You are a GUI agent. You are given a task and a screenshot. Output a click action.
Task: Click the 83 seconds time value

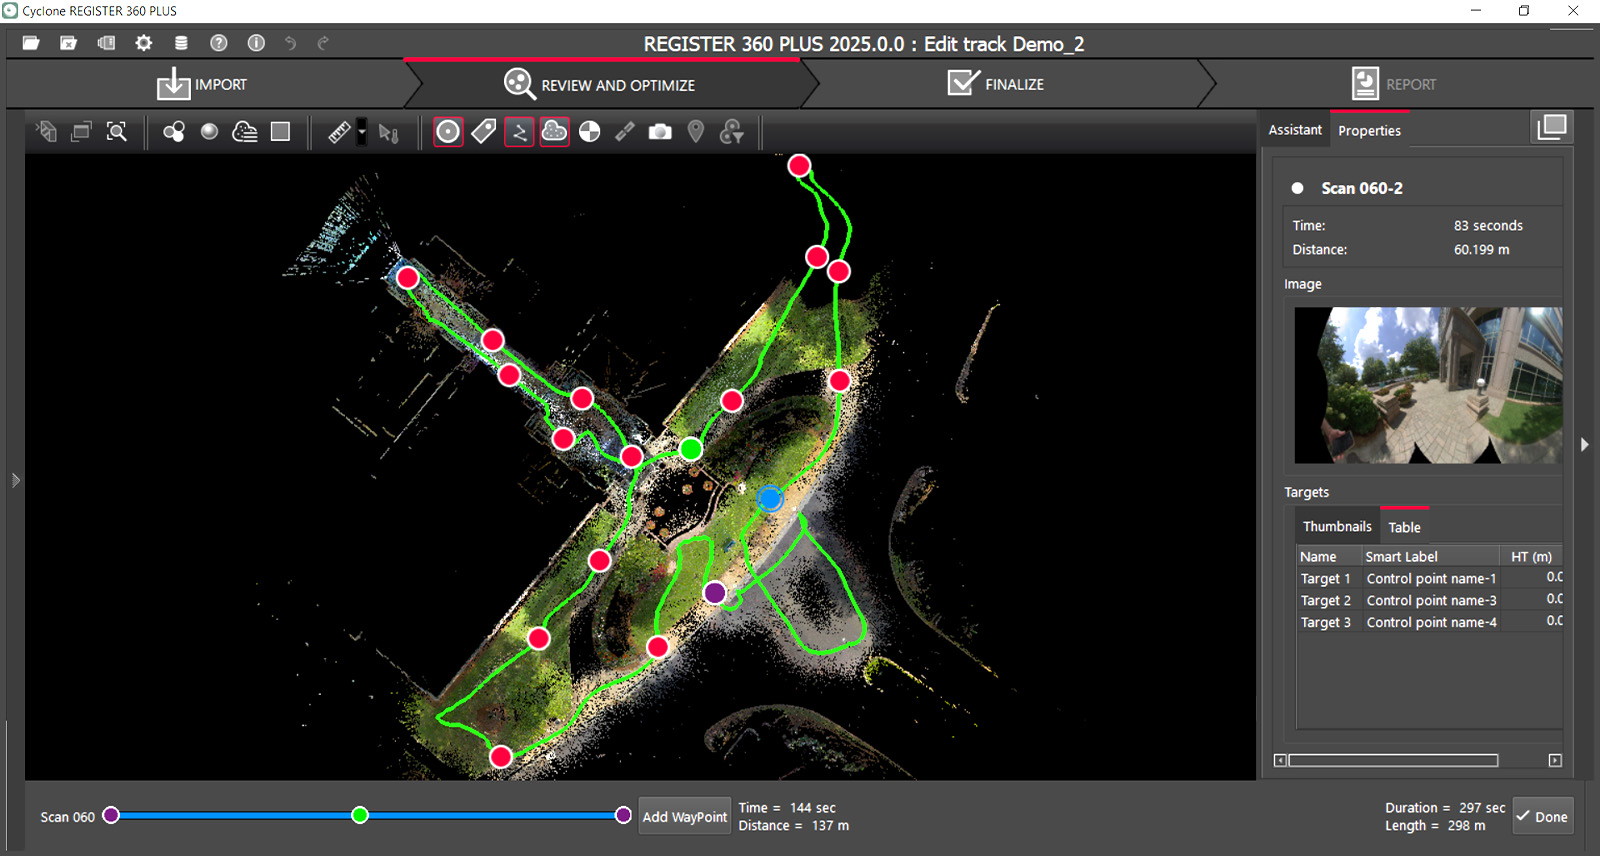click(1488, 225)
